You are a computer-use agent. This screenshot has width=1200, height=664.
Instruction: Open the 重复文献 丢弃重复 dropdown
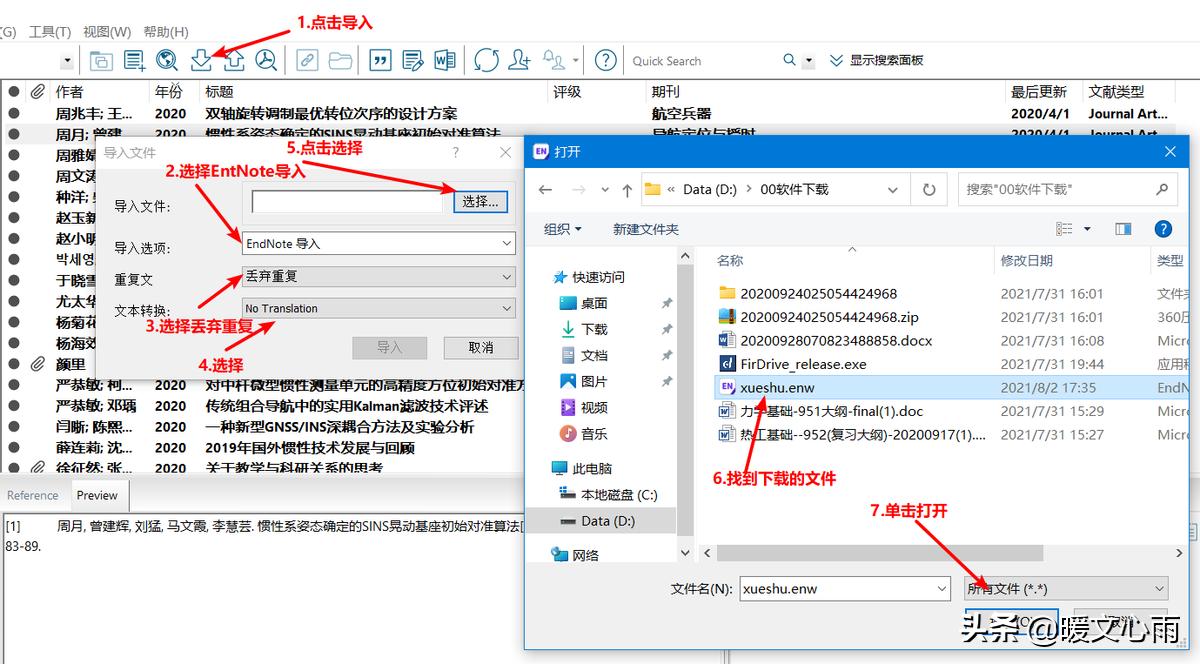tap(378, 275)
